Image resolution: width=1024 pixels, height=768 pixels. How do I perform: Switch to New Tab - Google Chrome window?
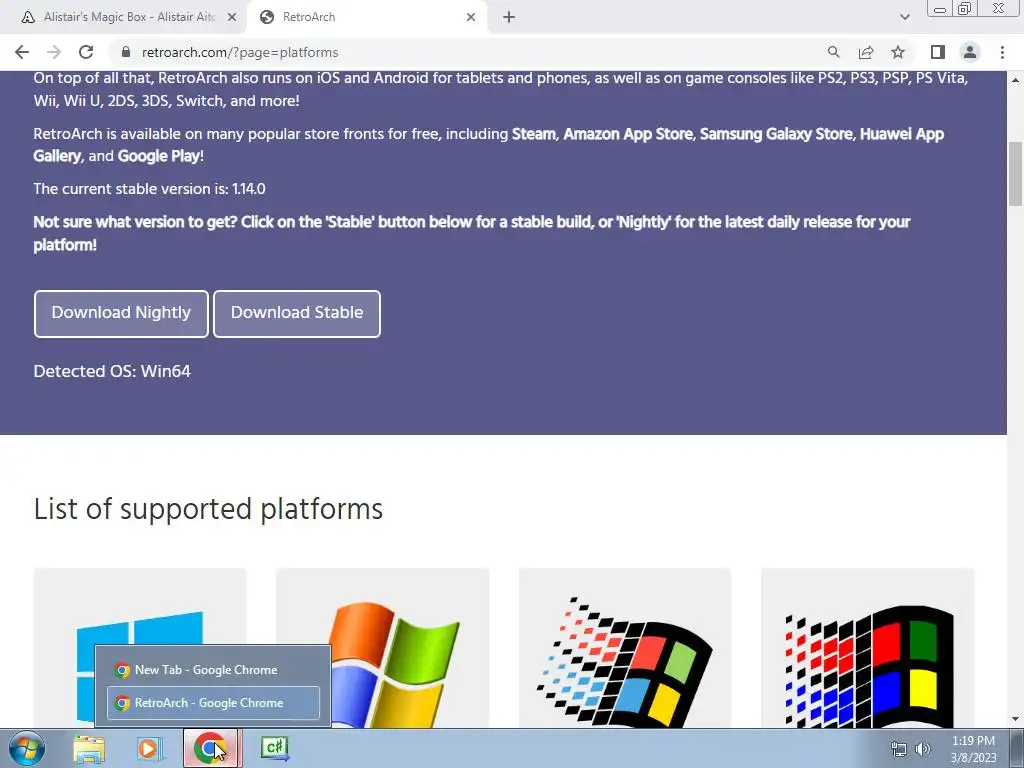pos(213,670)
